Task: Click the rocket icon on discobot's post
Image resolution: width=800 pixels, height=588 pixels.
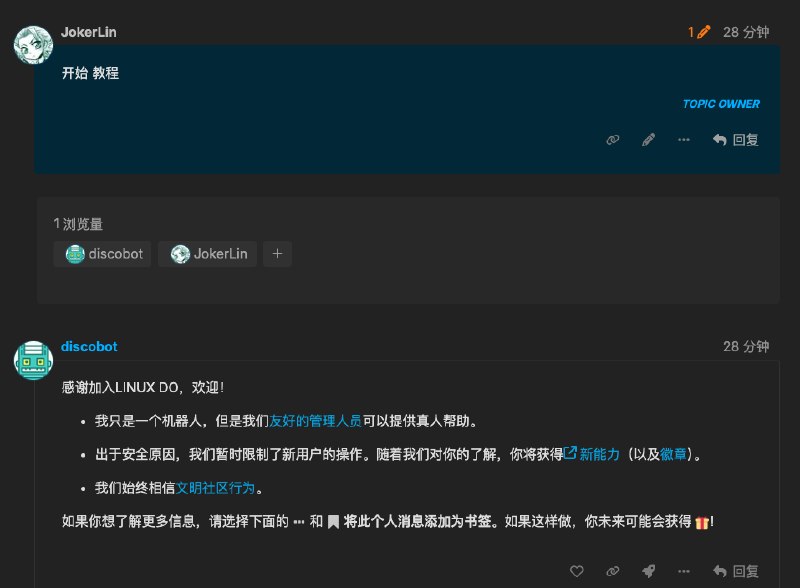Action: 648,571
